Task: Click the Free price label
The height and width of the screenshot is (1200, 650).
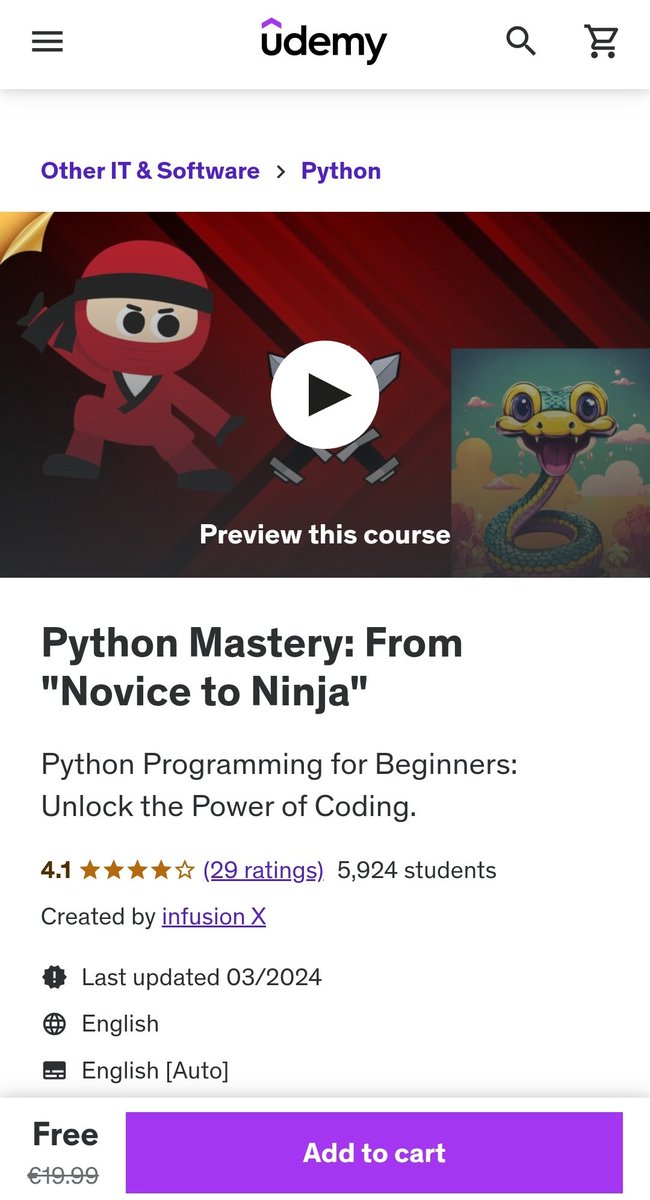Action: (65, 1134)
